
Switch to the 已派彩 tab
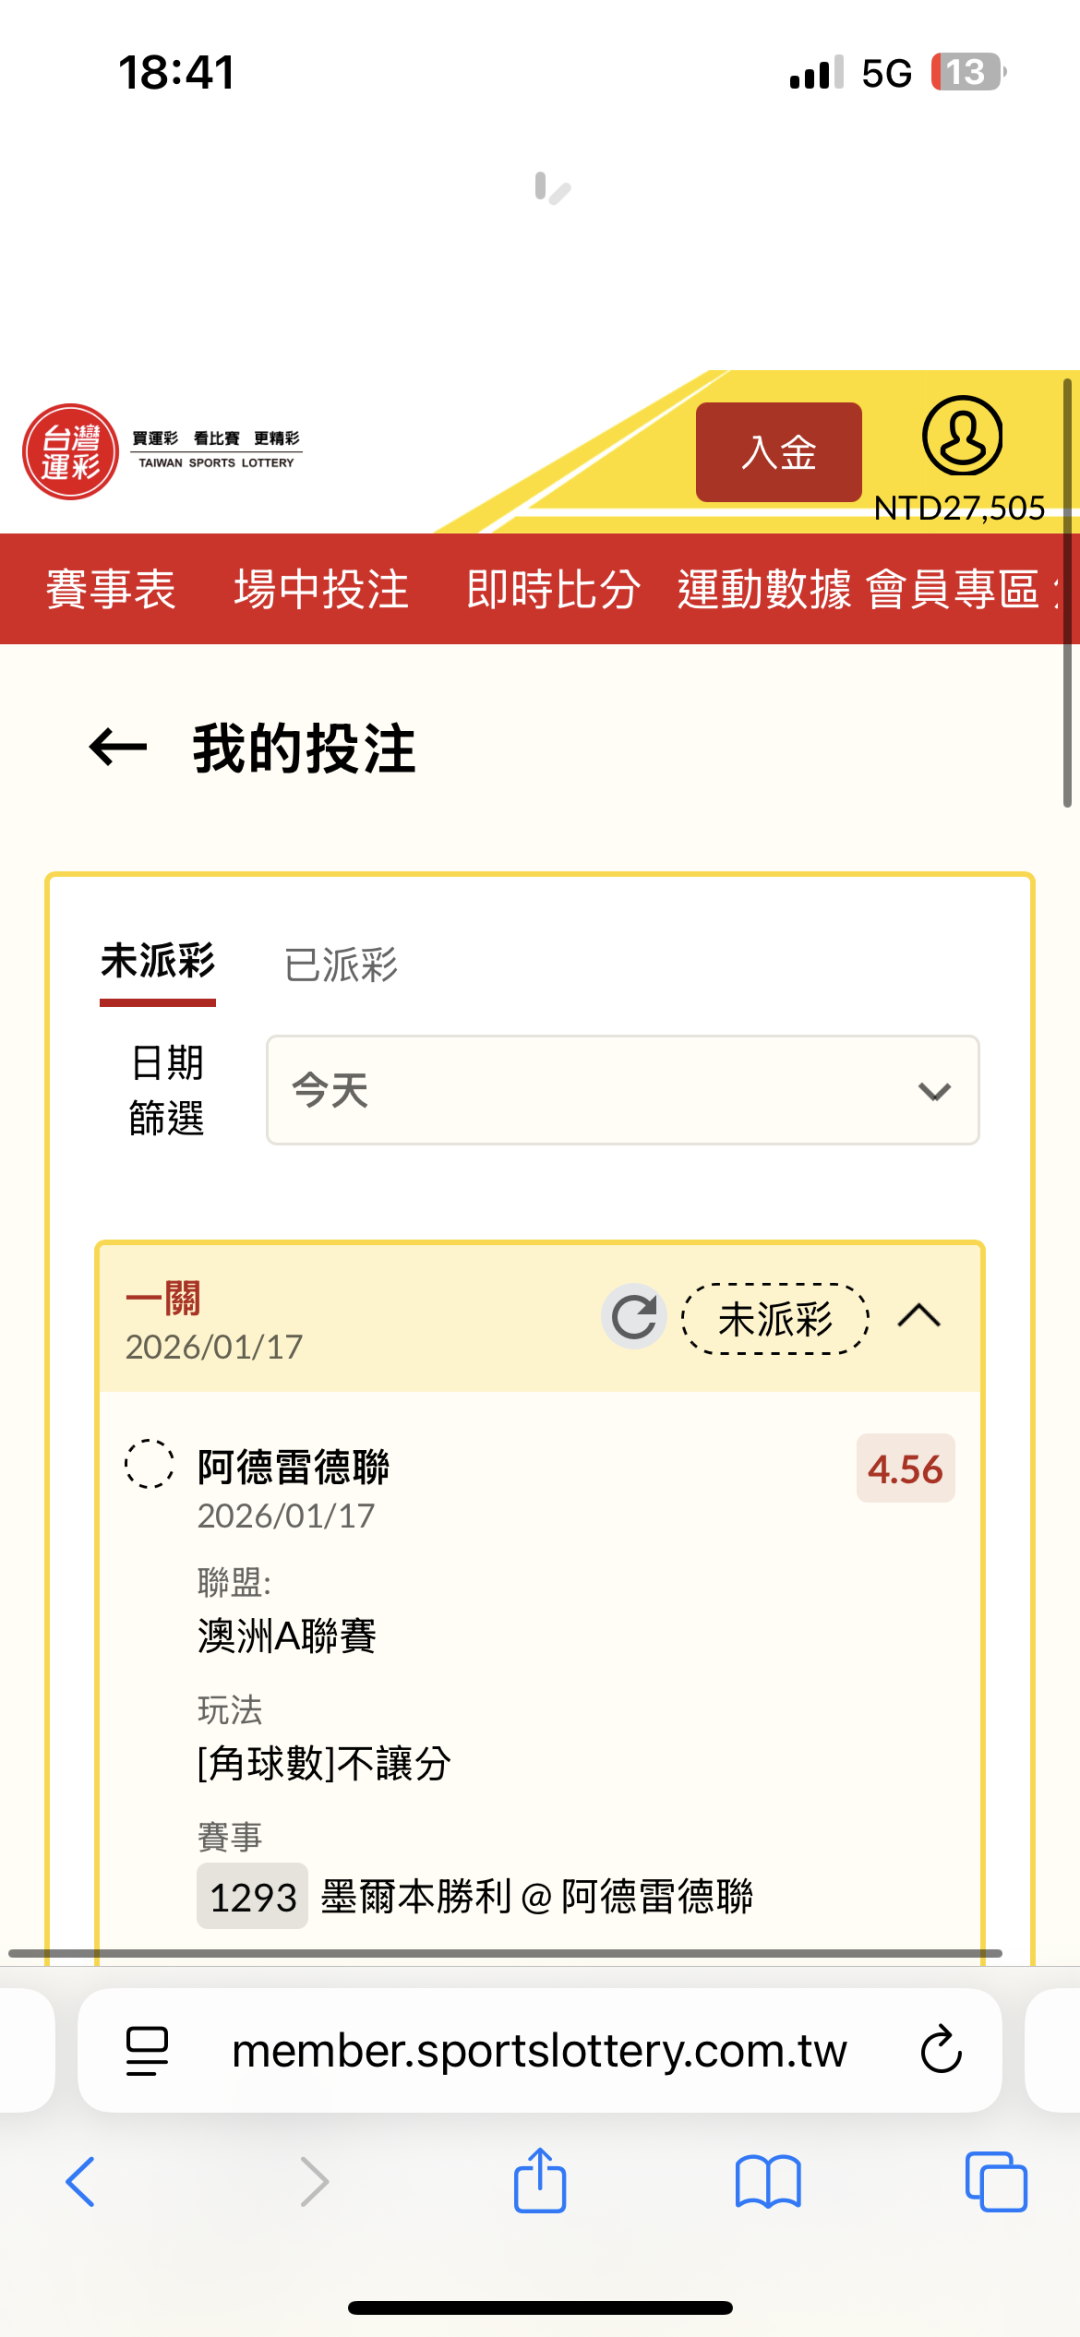[341, 965]
